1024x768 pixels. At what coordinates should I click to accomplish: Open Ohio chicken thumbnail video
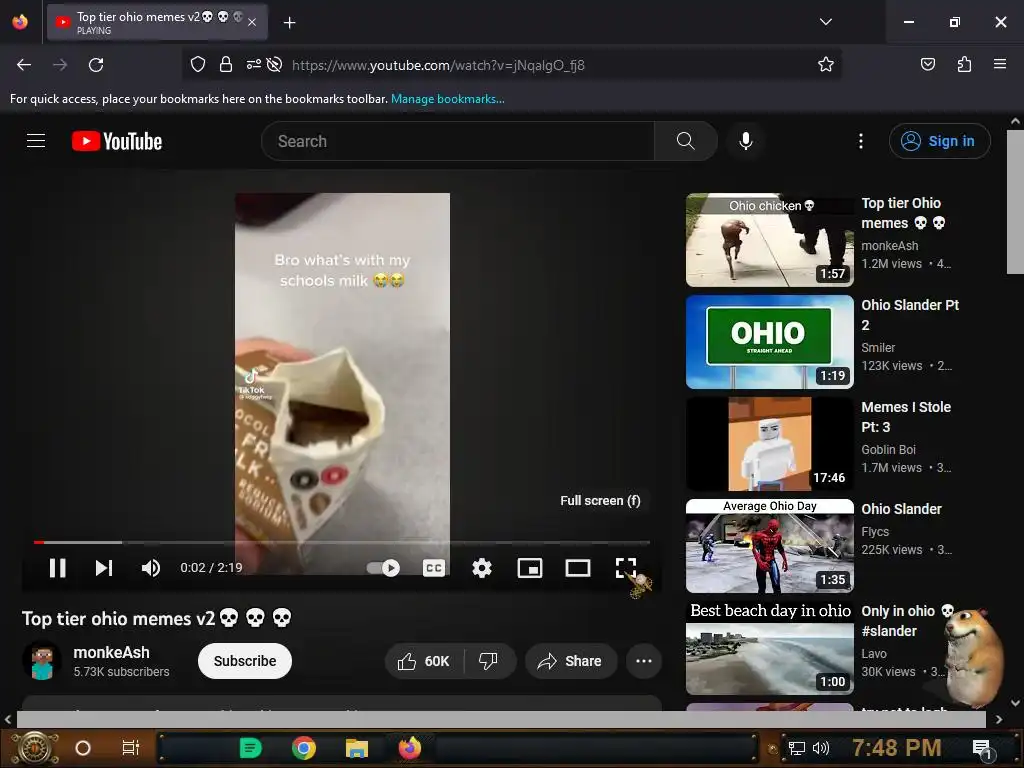[x=769, y=240]
